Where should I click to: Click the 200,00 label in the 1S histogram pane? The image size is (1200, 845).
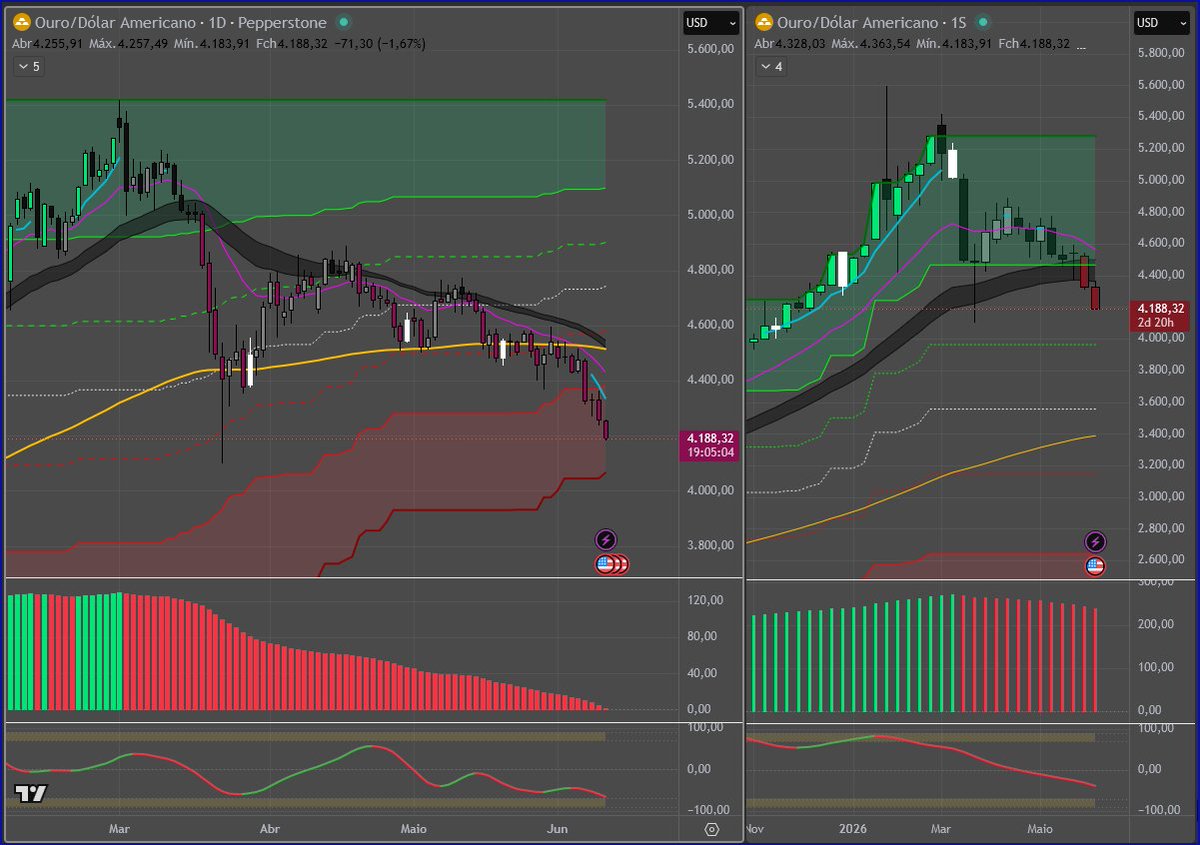[x=1158, y=624]
